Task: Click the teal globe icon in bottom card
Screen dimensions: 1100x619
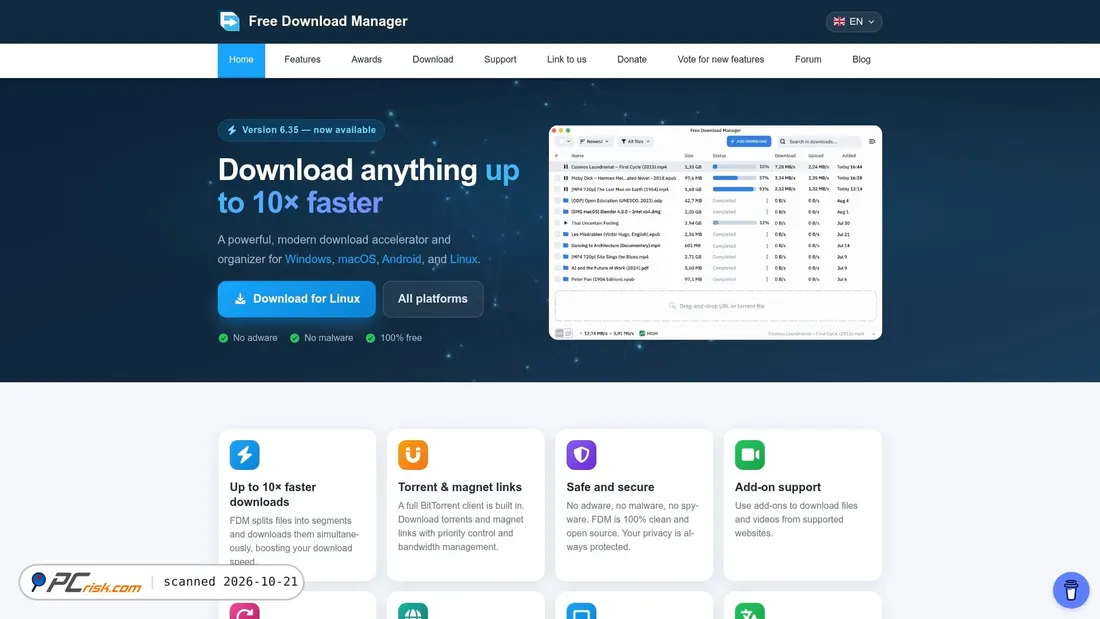Action: (412, 611)
